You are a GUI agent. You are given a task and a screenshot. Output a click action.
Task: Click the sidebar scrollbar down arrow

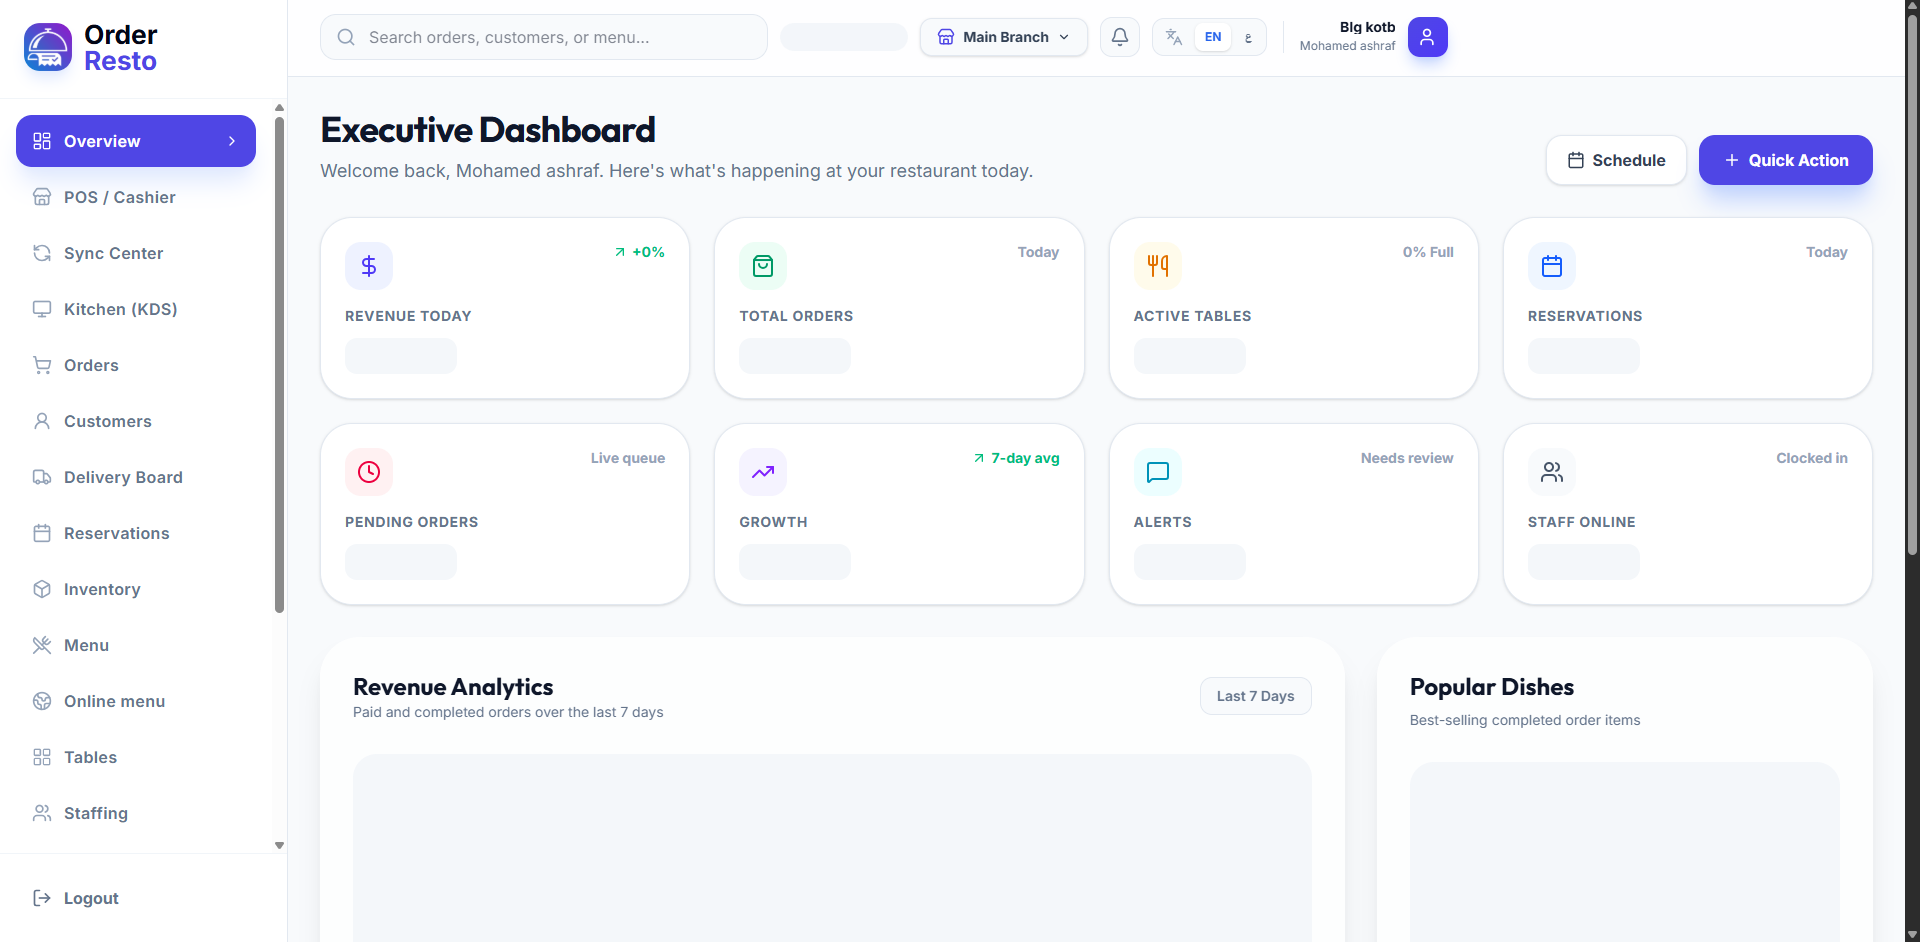279,845
